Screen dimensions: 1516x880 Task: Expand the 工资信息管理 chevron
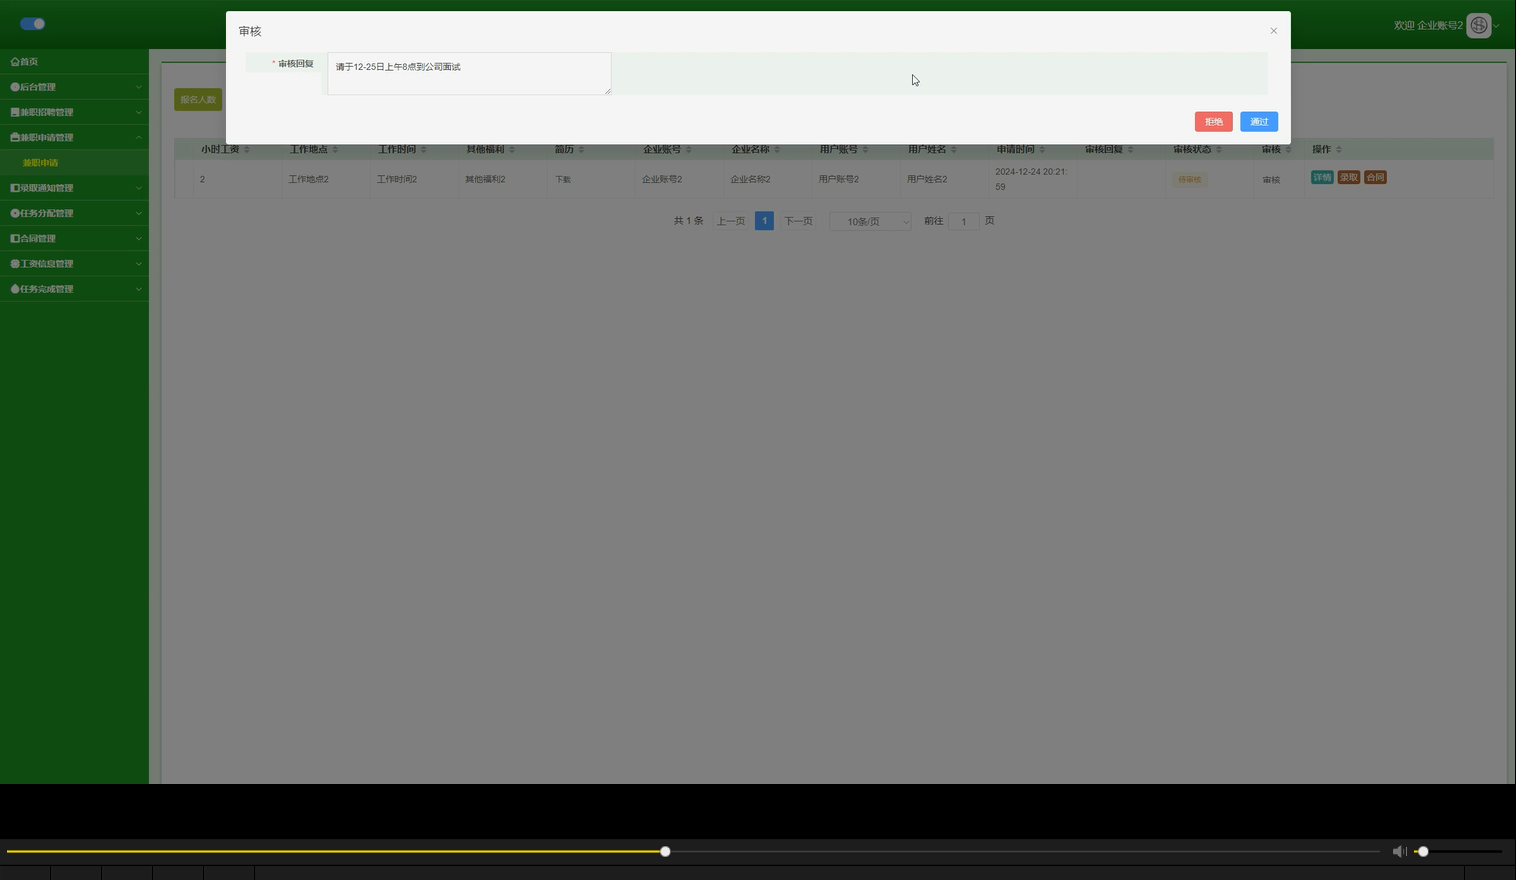(139, 263)
